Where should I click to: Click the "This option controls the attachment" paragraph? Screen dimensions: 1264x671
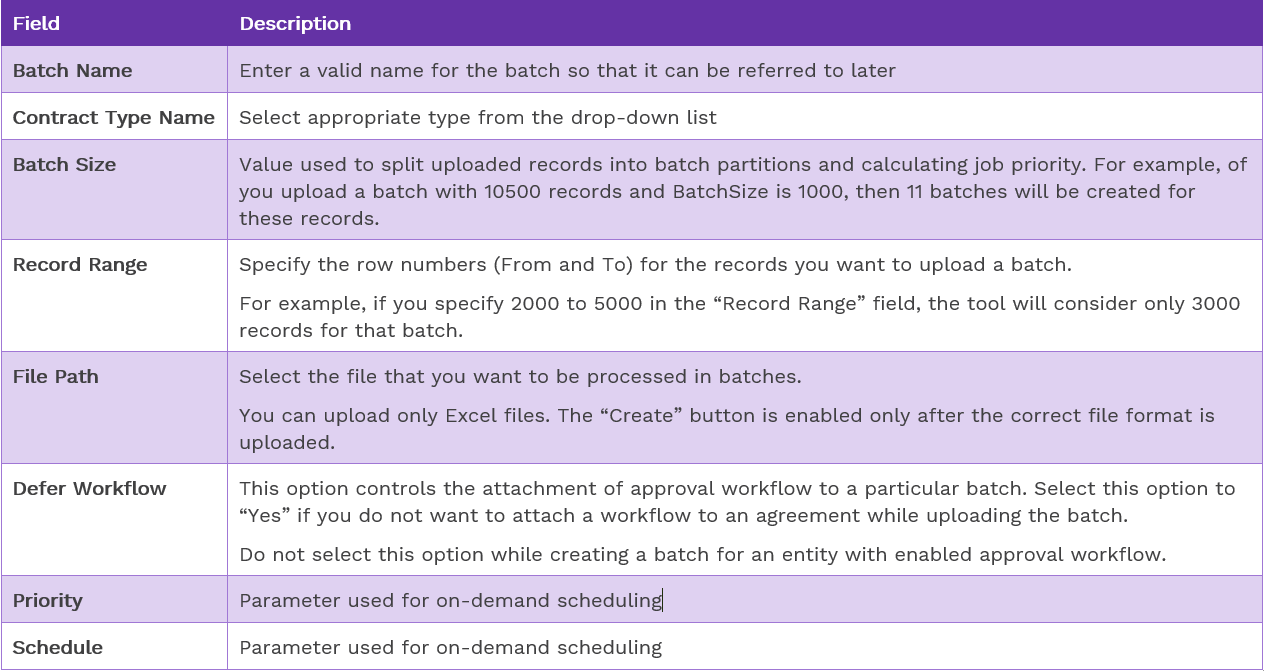coord(736,501)
